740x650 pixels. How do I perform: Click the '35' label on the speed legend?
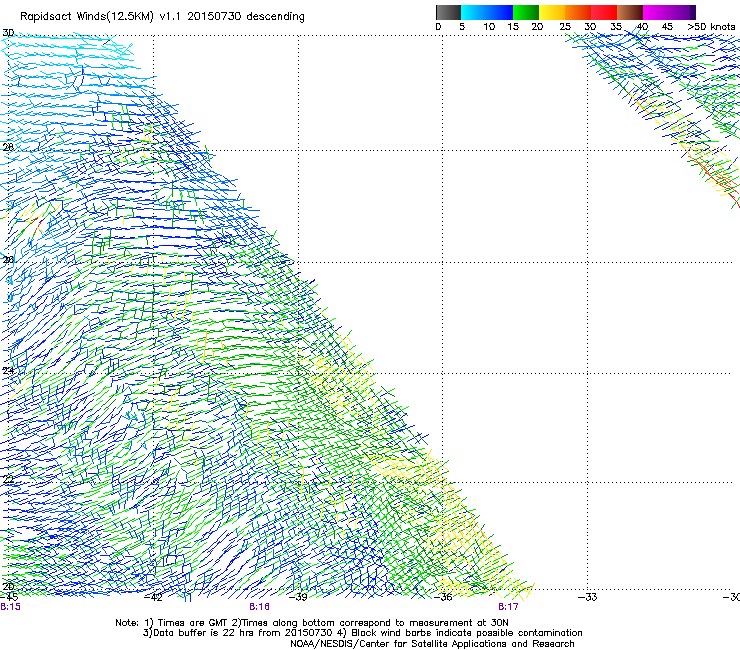click(x=616, y=27)
